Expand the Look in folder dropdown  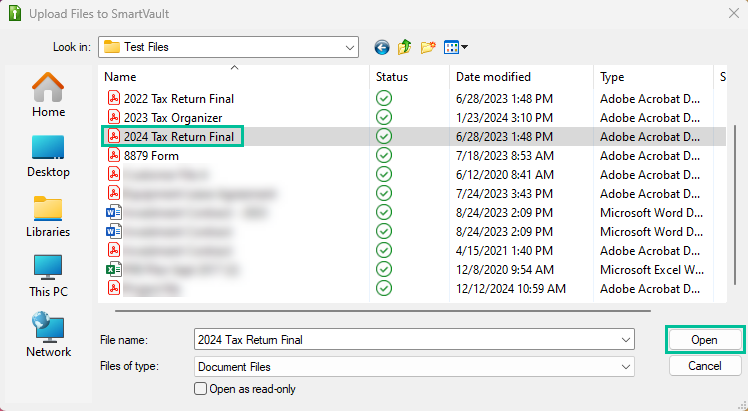point(349,47)
